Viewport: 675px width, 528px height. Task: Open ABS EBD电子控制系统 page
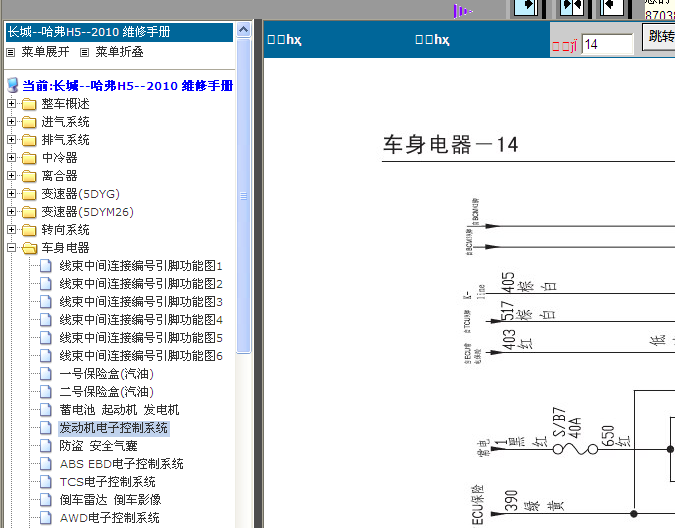[121, 464]
